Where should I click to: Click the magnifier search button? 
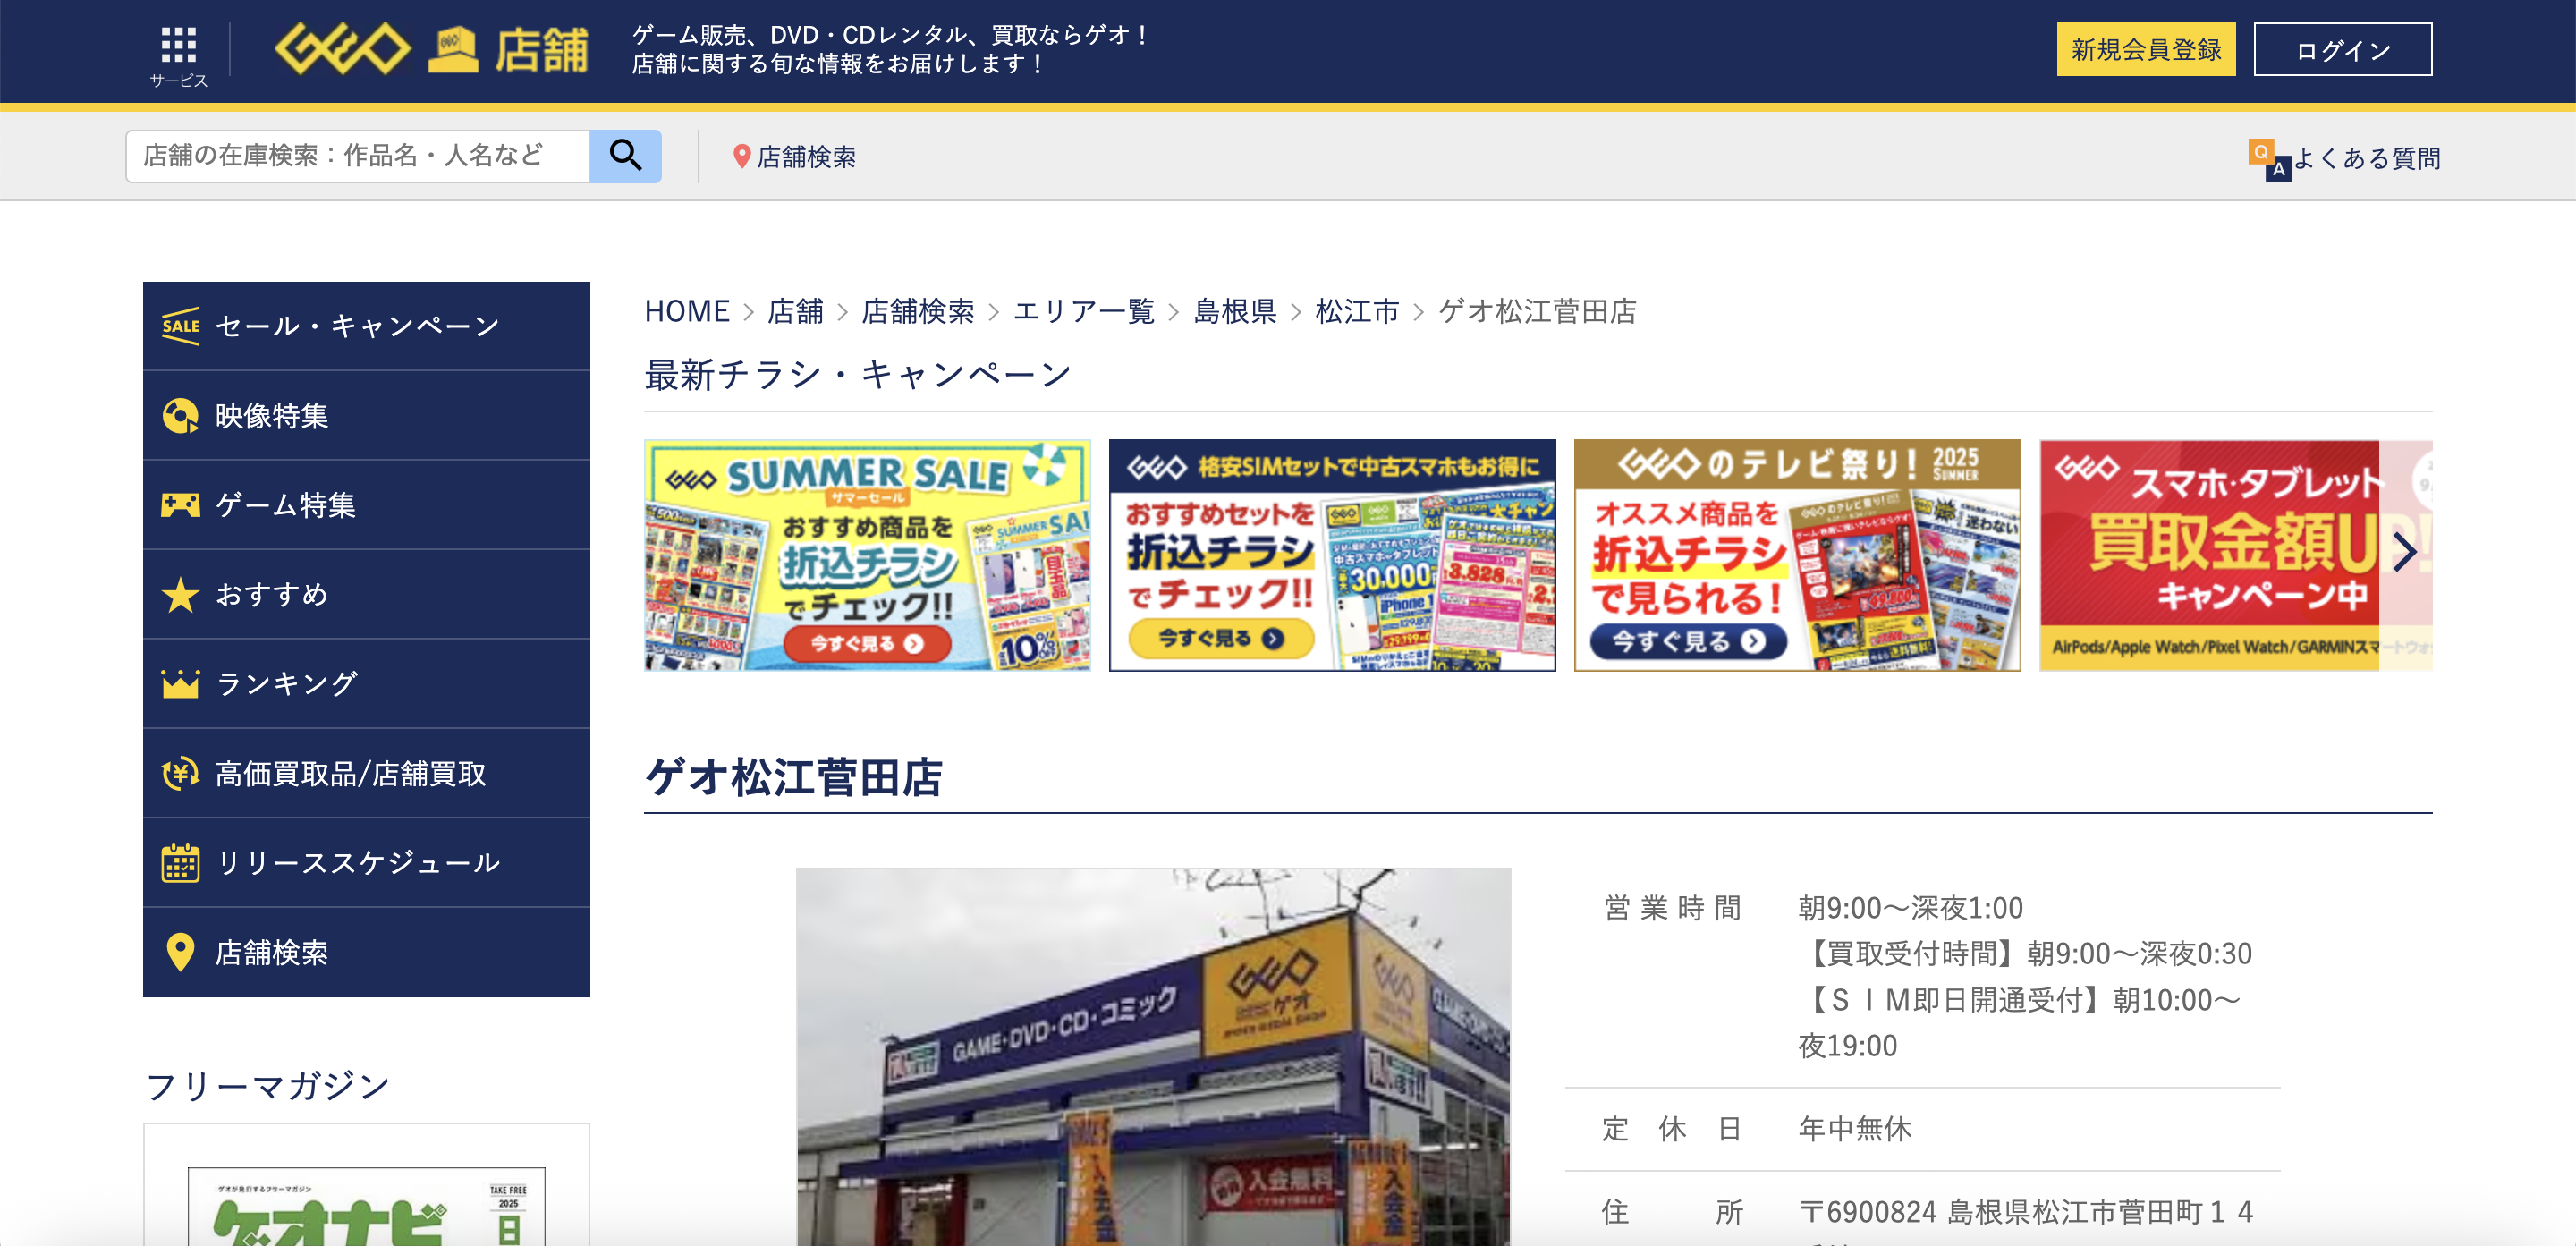(625, 156)
